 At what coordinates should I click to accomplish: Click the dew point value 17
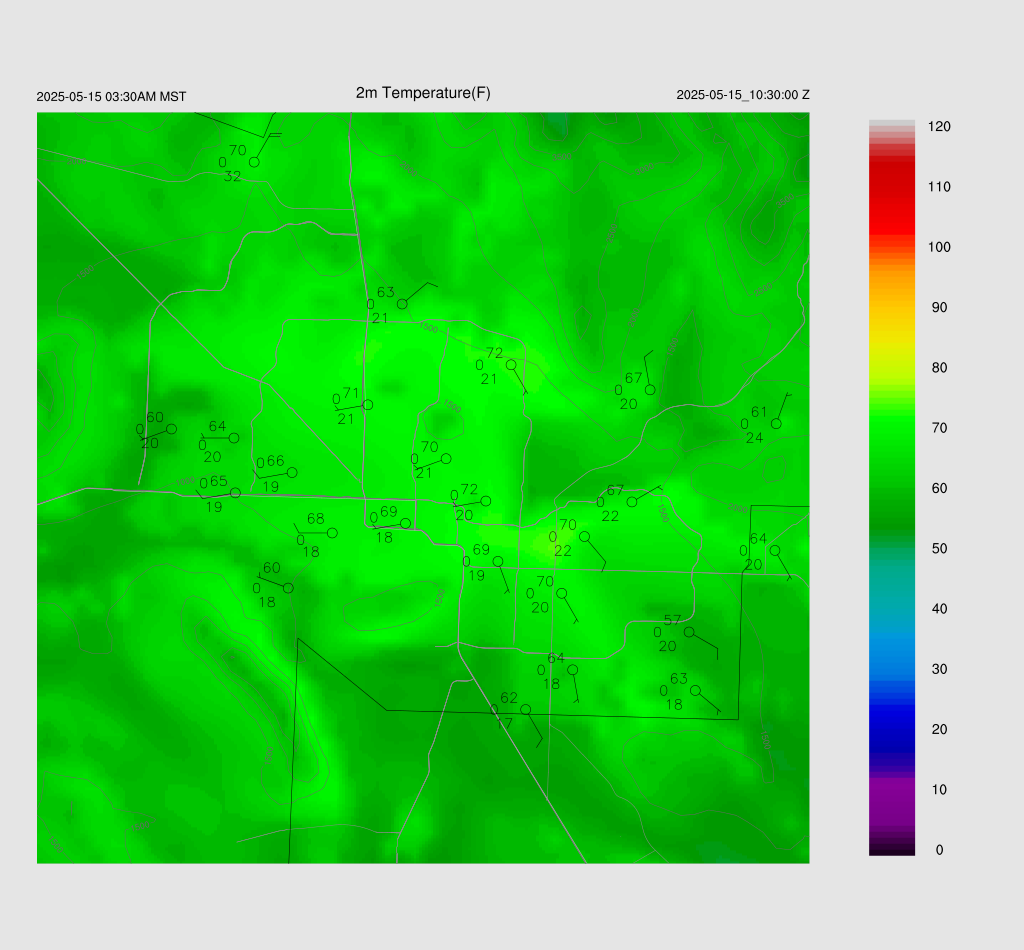pyautogui.click(x=504, y=723)
